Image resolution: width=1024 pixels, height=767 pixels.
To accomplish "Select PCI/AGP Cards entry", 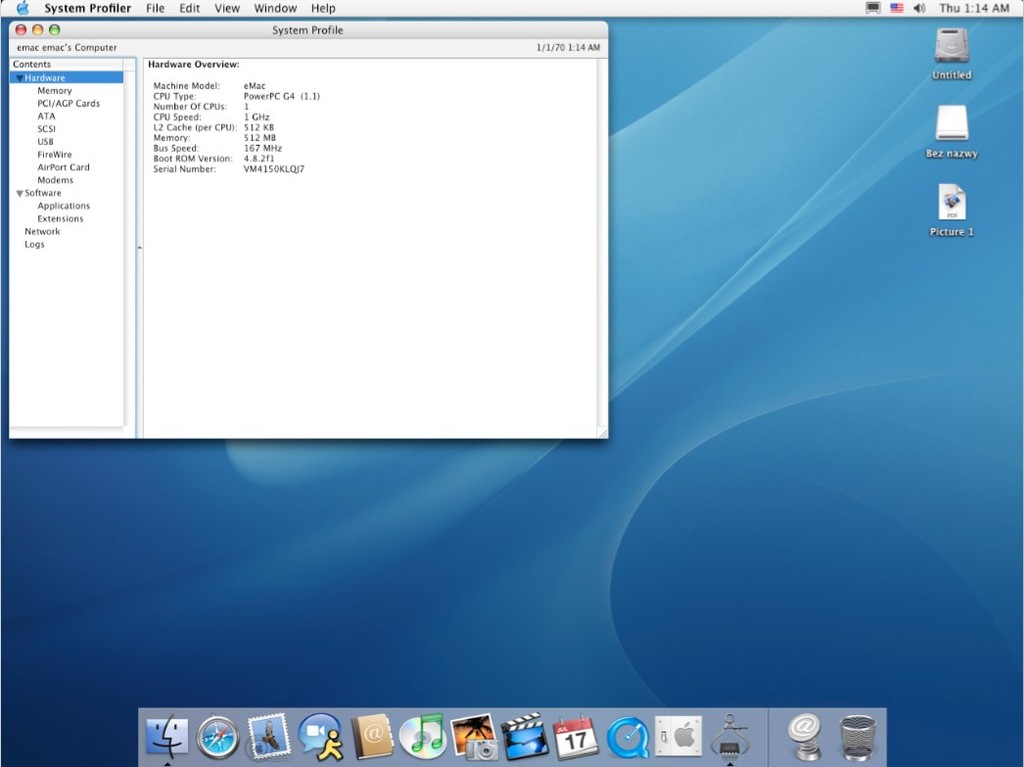I will tap(69, 103).
